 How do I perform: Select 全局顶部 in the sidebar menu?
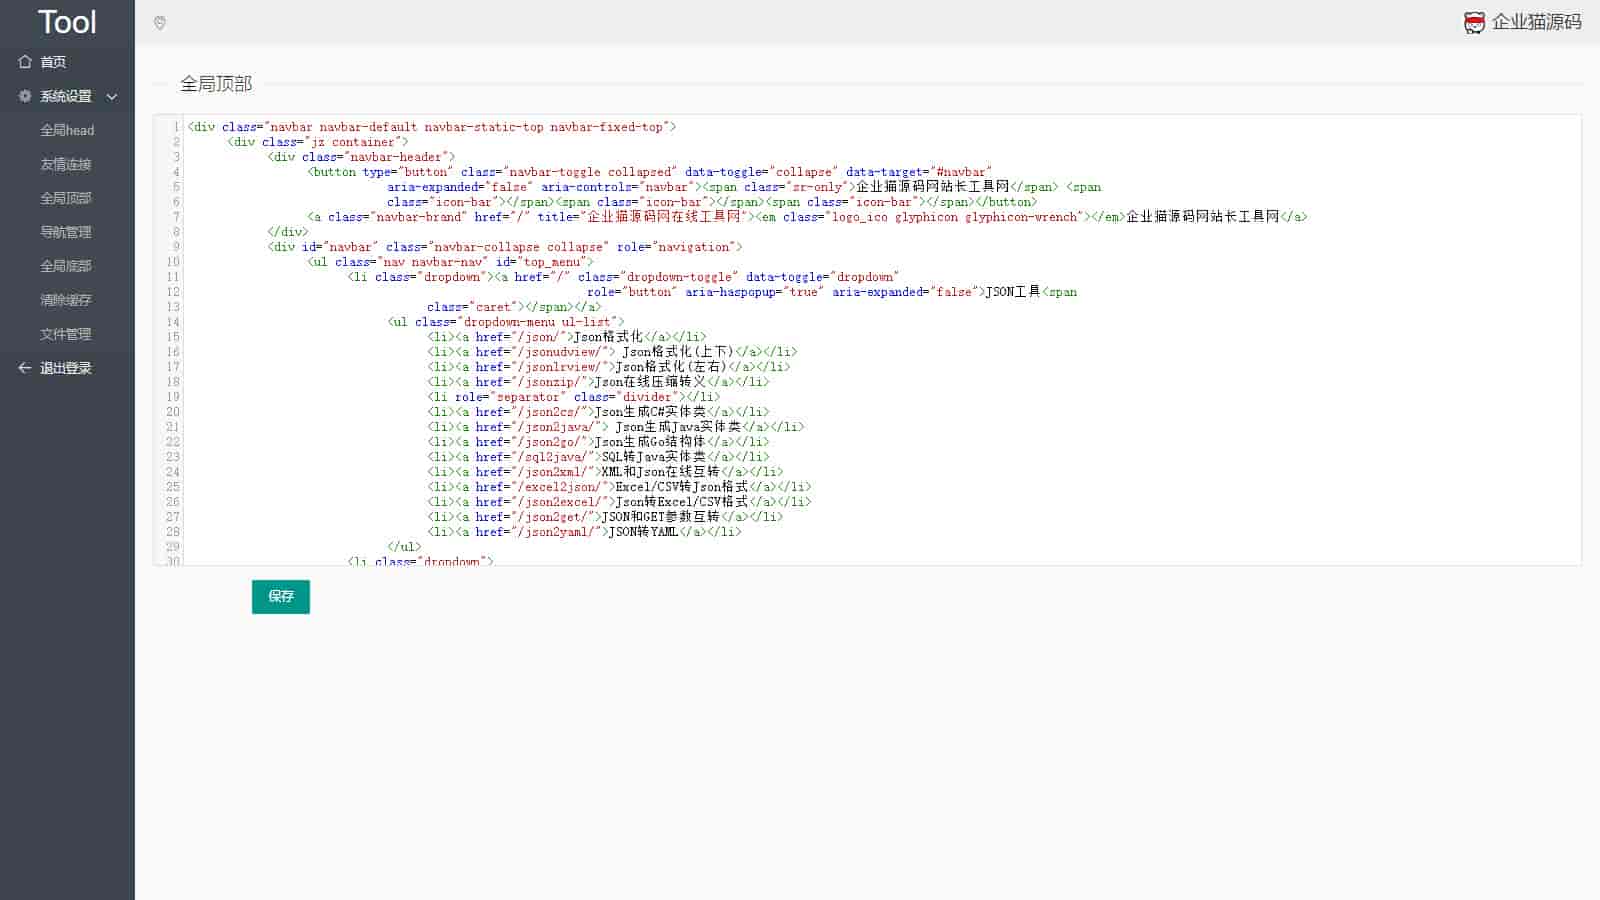66,198
